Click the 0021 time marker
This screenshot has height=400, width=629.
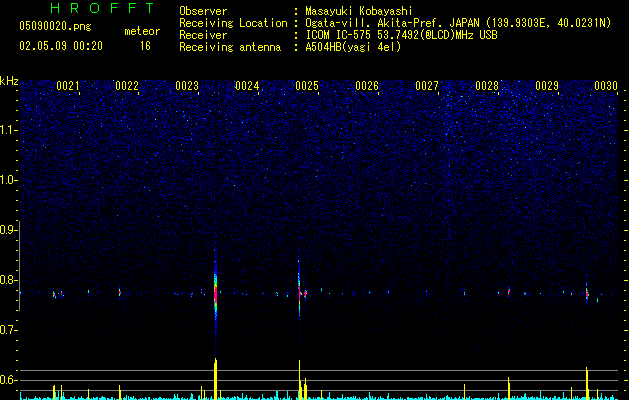click(x=67, y=86)
